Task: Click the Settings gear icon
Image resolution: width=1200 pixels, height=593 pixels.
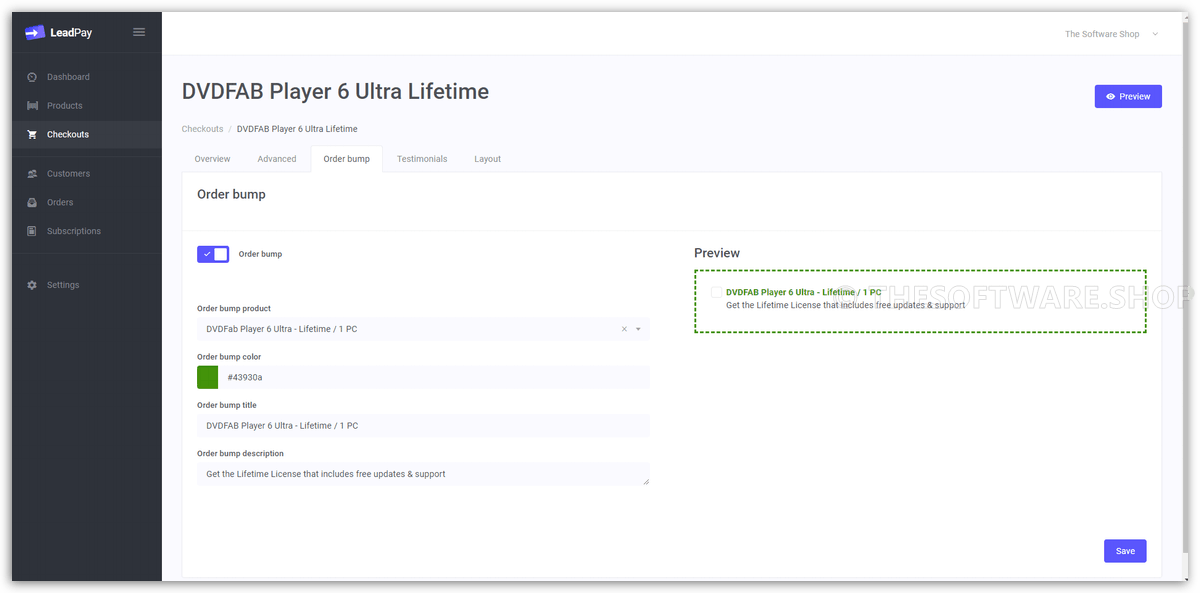Action: pyautogui.click(x=32, y=285)
